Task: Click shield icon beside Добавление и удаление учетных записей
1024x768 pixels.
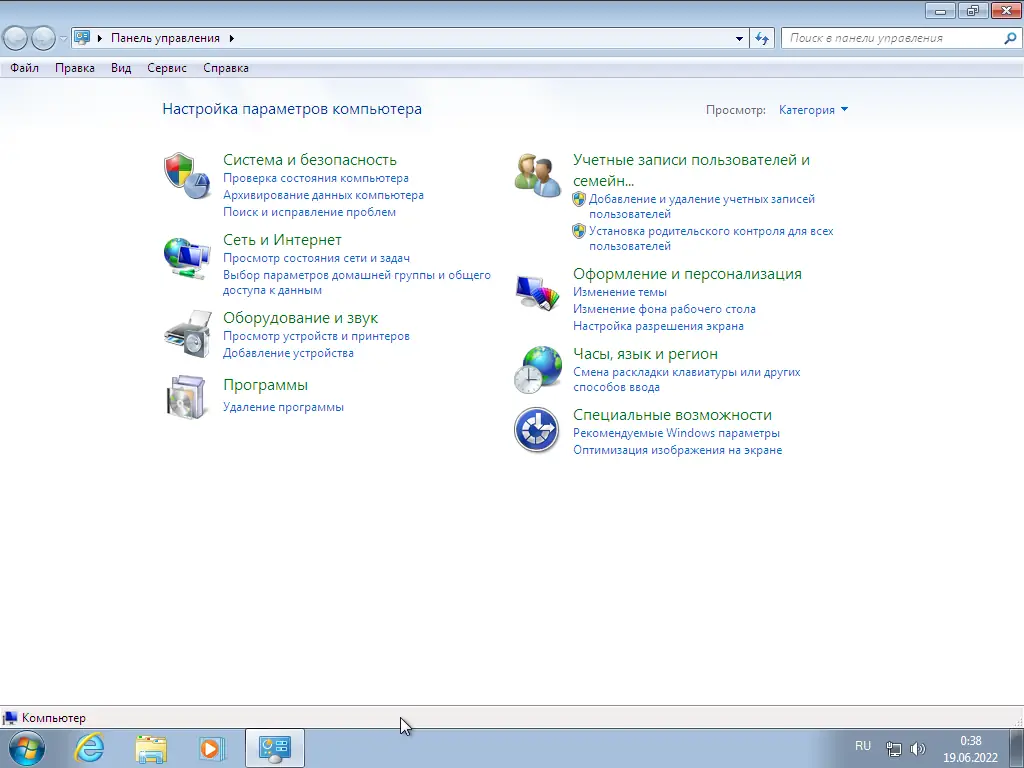Action: pos(579,199)
